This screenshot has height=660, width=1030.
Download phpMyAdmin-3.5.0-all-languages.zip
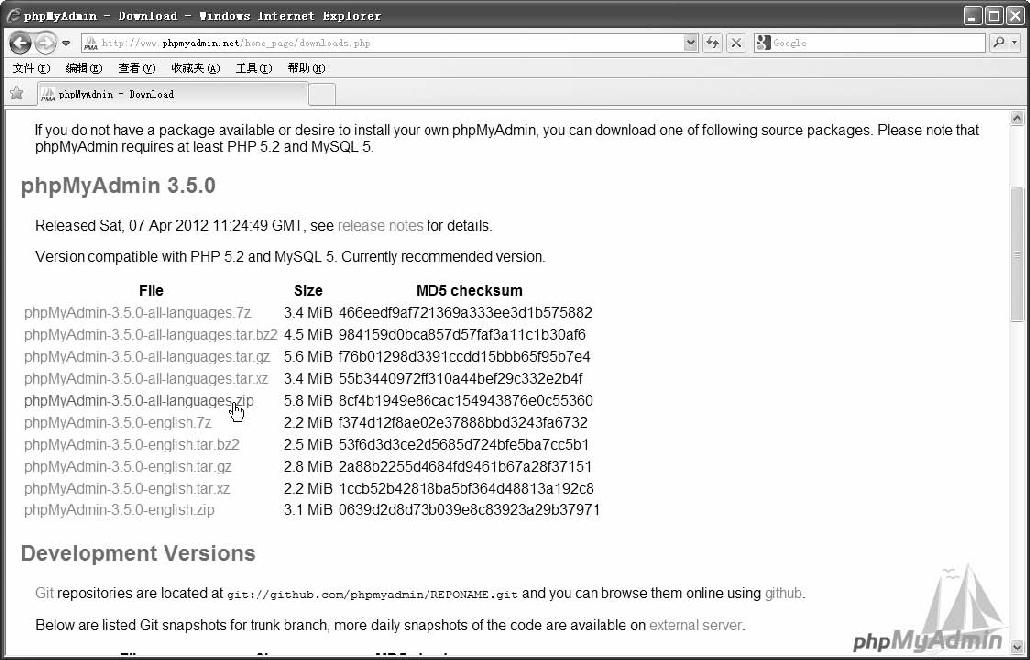[139, 401]
